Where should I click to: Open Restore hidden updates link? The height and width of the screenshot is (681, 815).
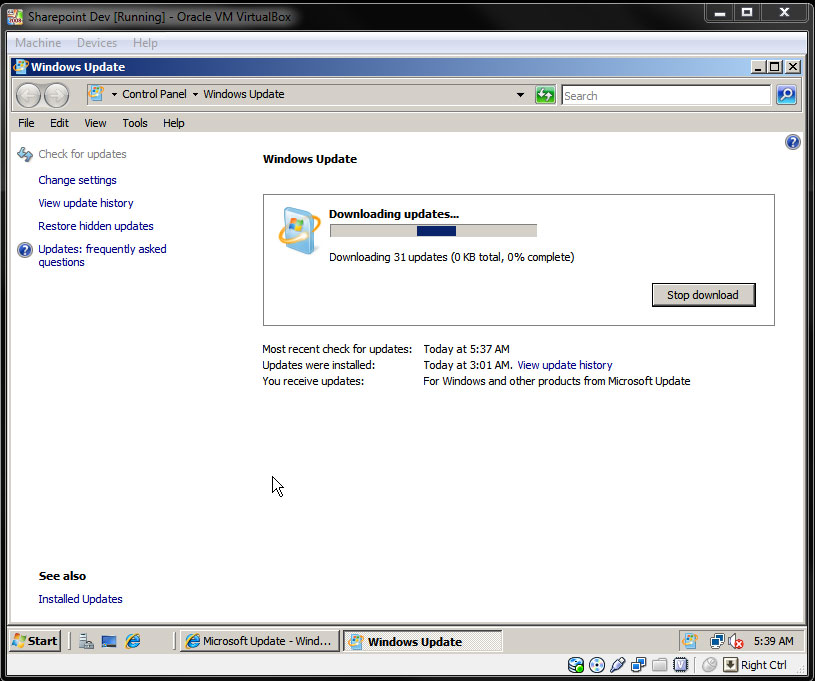[96, 226]
